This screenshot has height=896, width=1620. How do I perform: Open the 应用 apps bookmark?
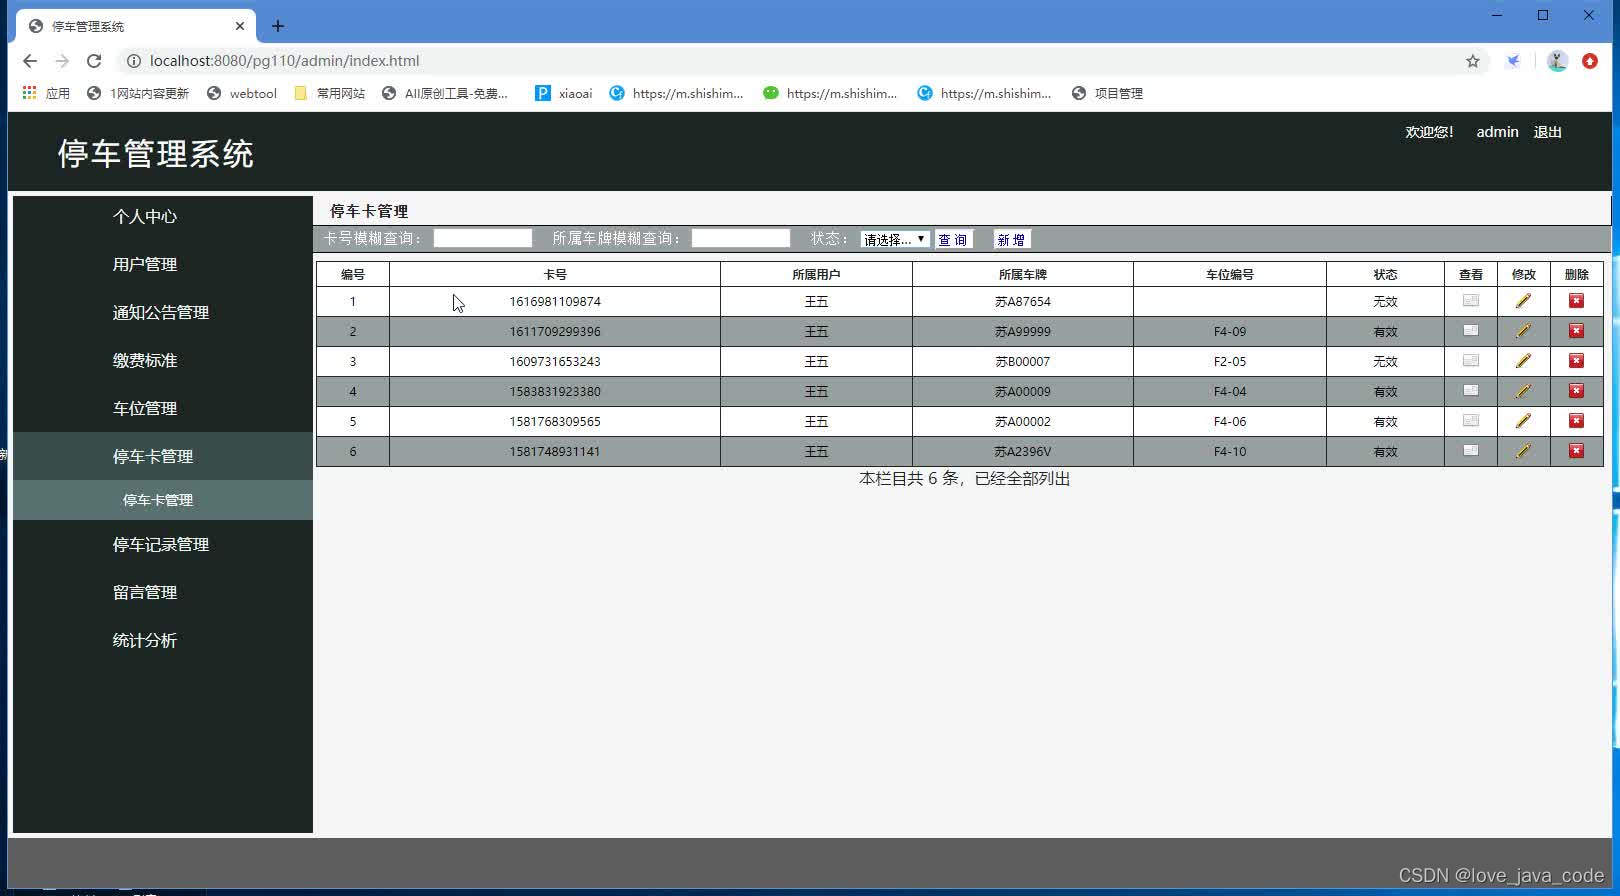(46, 93)
